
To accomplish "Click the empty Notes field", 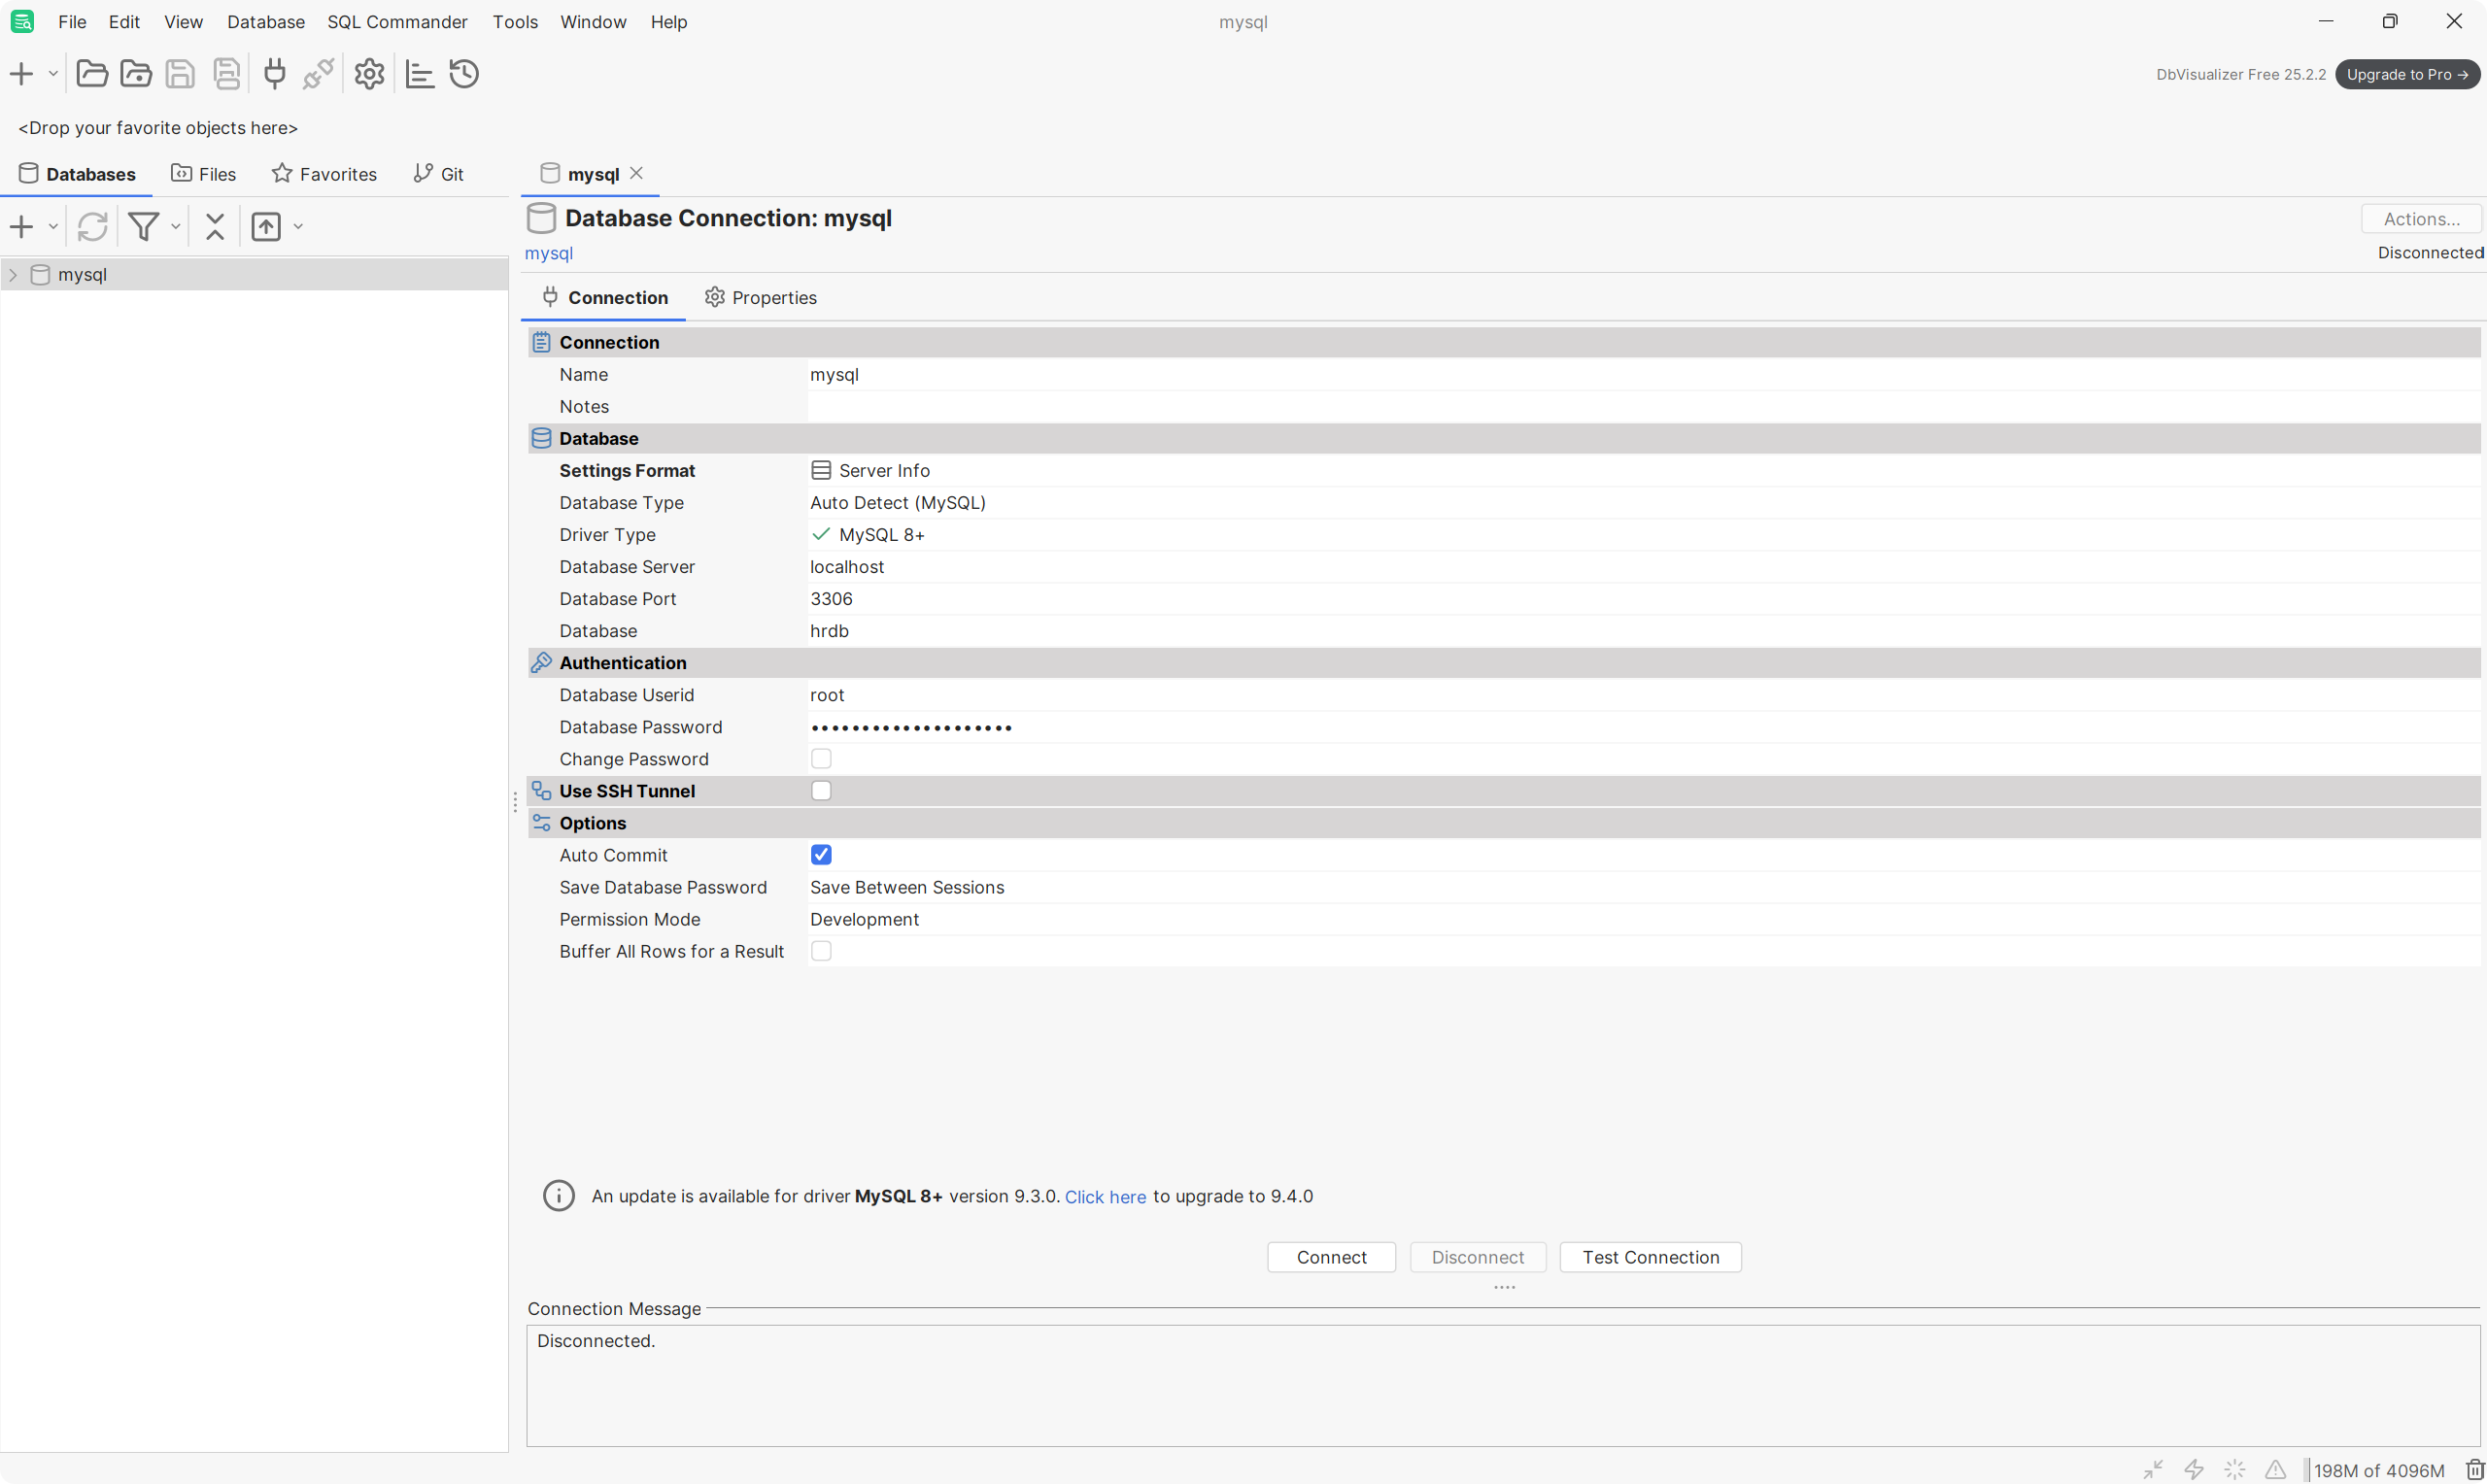I will pyautogui.click(x=1644, y=407).
